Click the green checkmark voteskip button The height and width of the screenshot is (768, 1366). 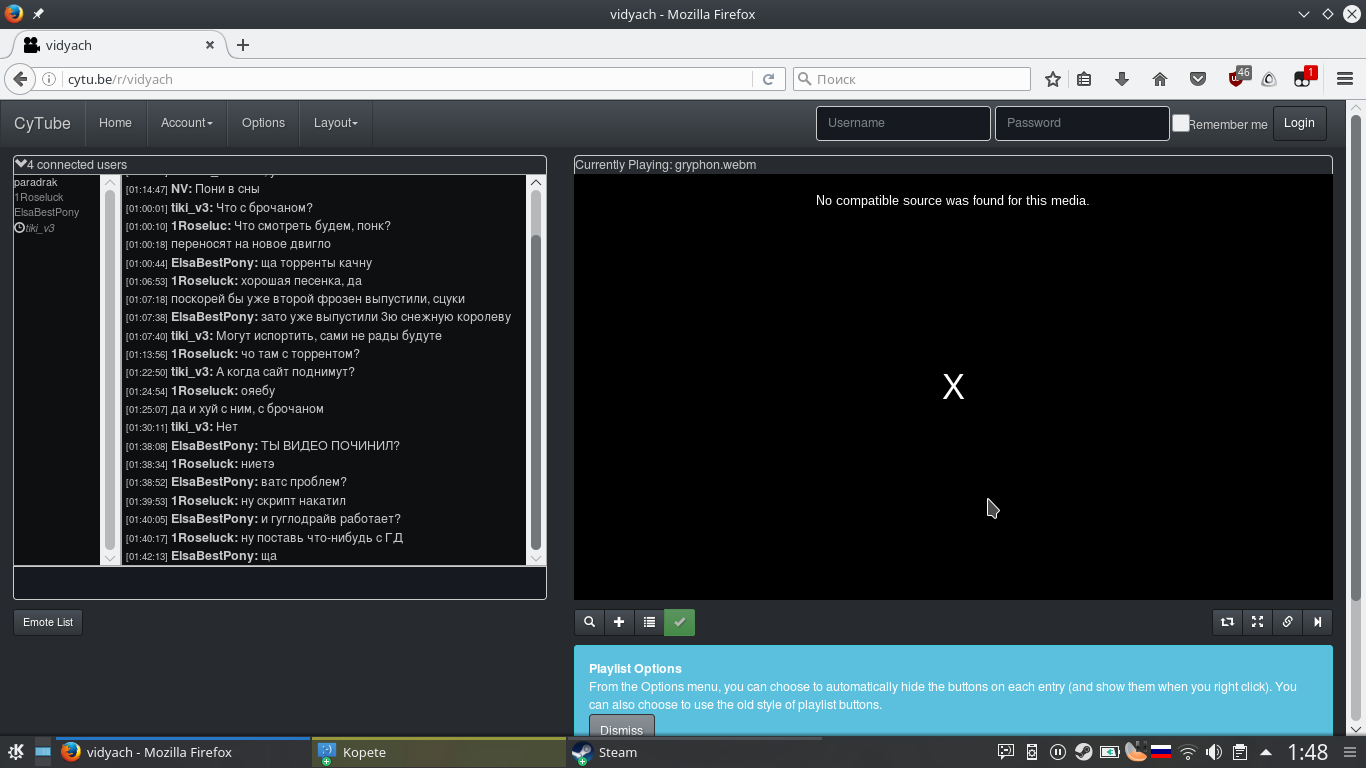[x=680, y=622]
